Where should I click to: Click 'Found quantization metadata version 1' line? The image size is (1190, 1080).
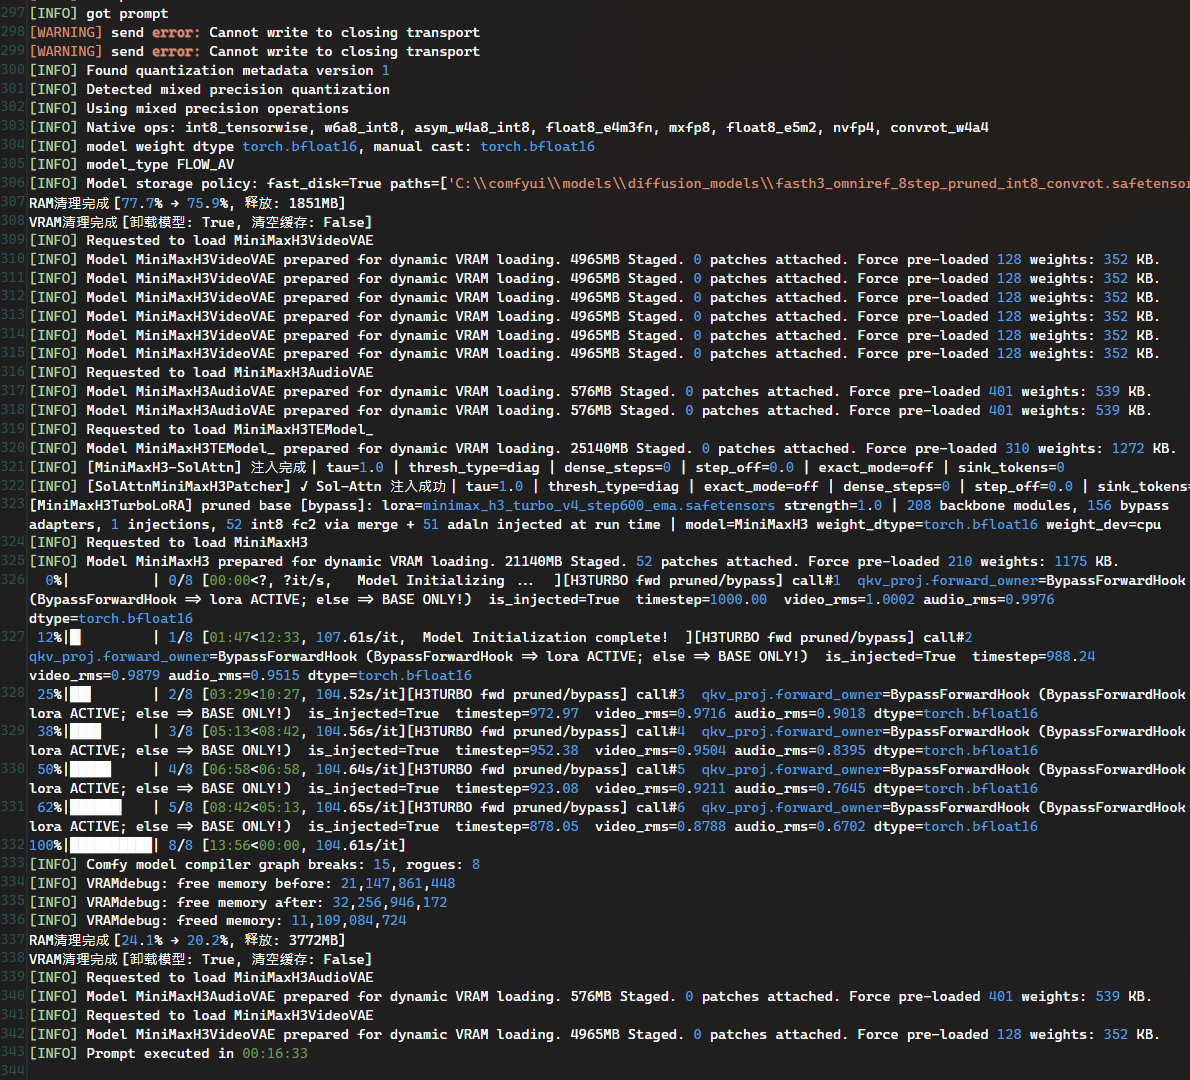coord(209,71)
